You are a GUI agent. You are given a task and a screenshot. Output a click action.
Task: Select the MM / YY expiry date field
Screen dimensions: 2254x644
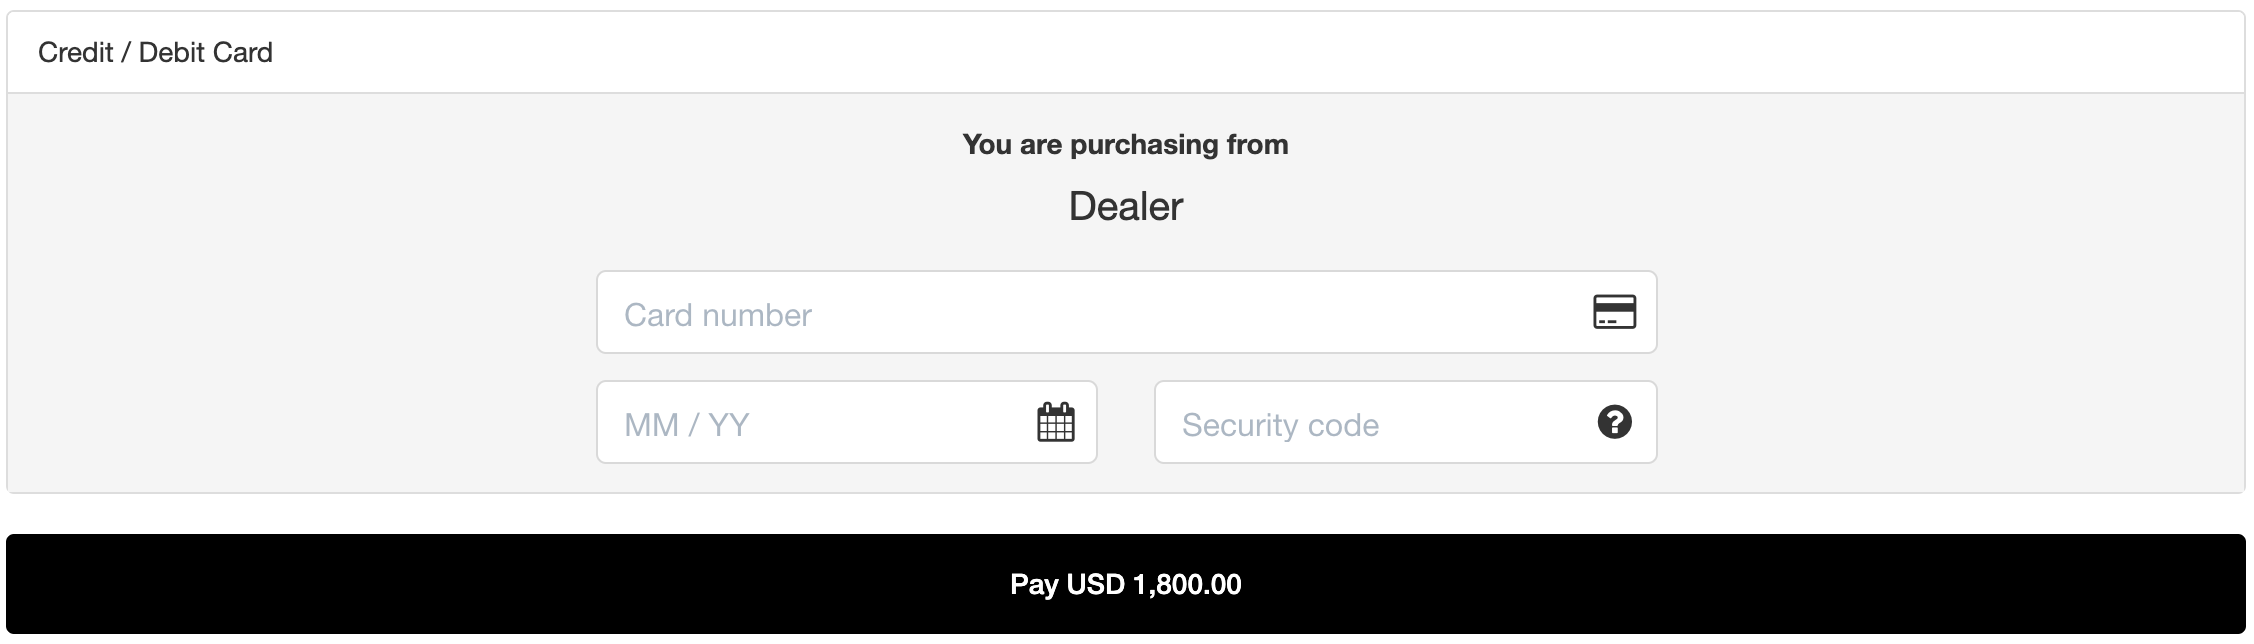tap(846, 422)
